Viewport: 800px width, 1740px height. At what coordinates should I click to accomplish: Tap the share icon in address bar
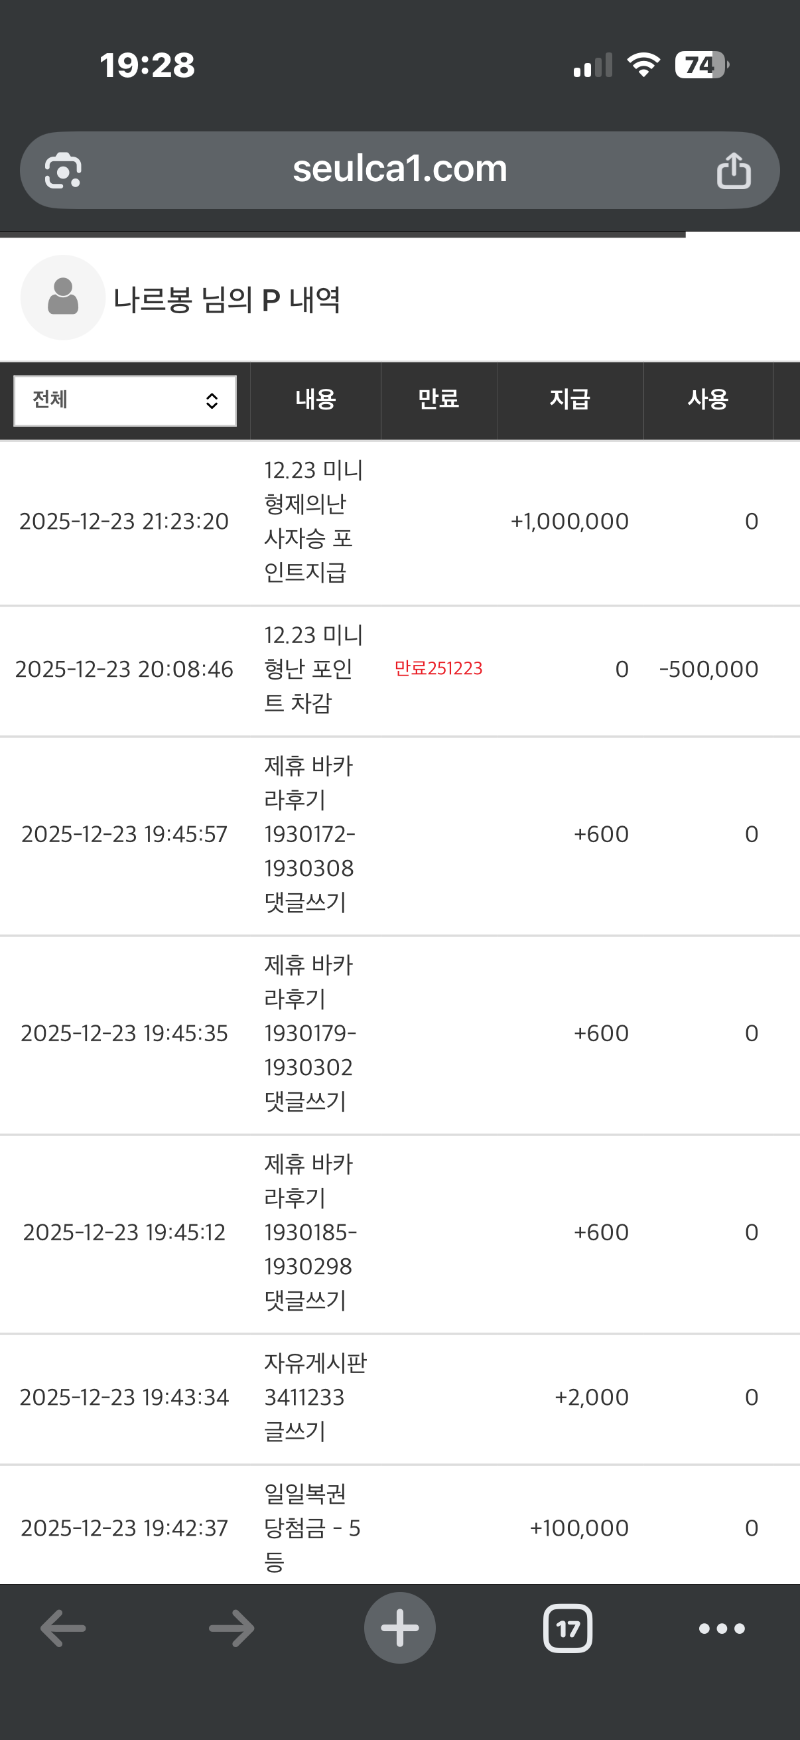[733, 171]
